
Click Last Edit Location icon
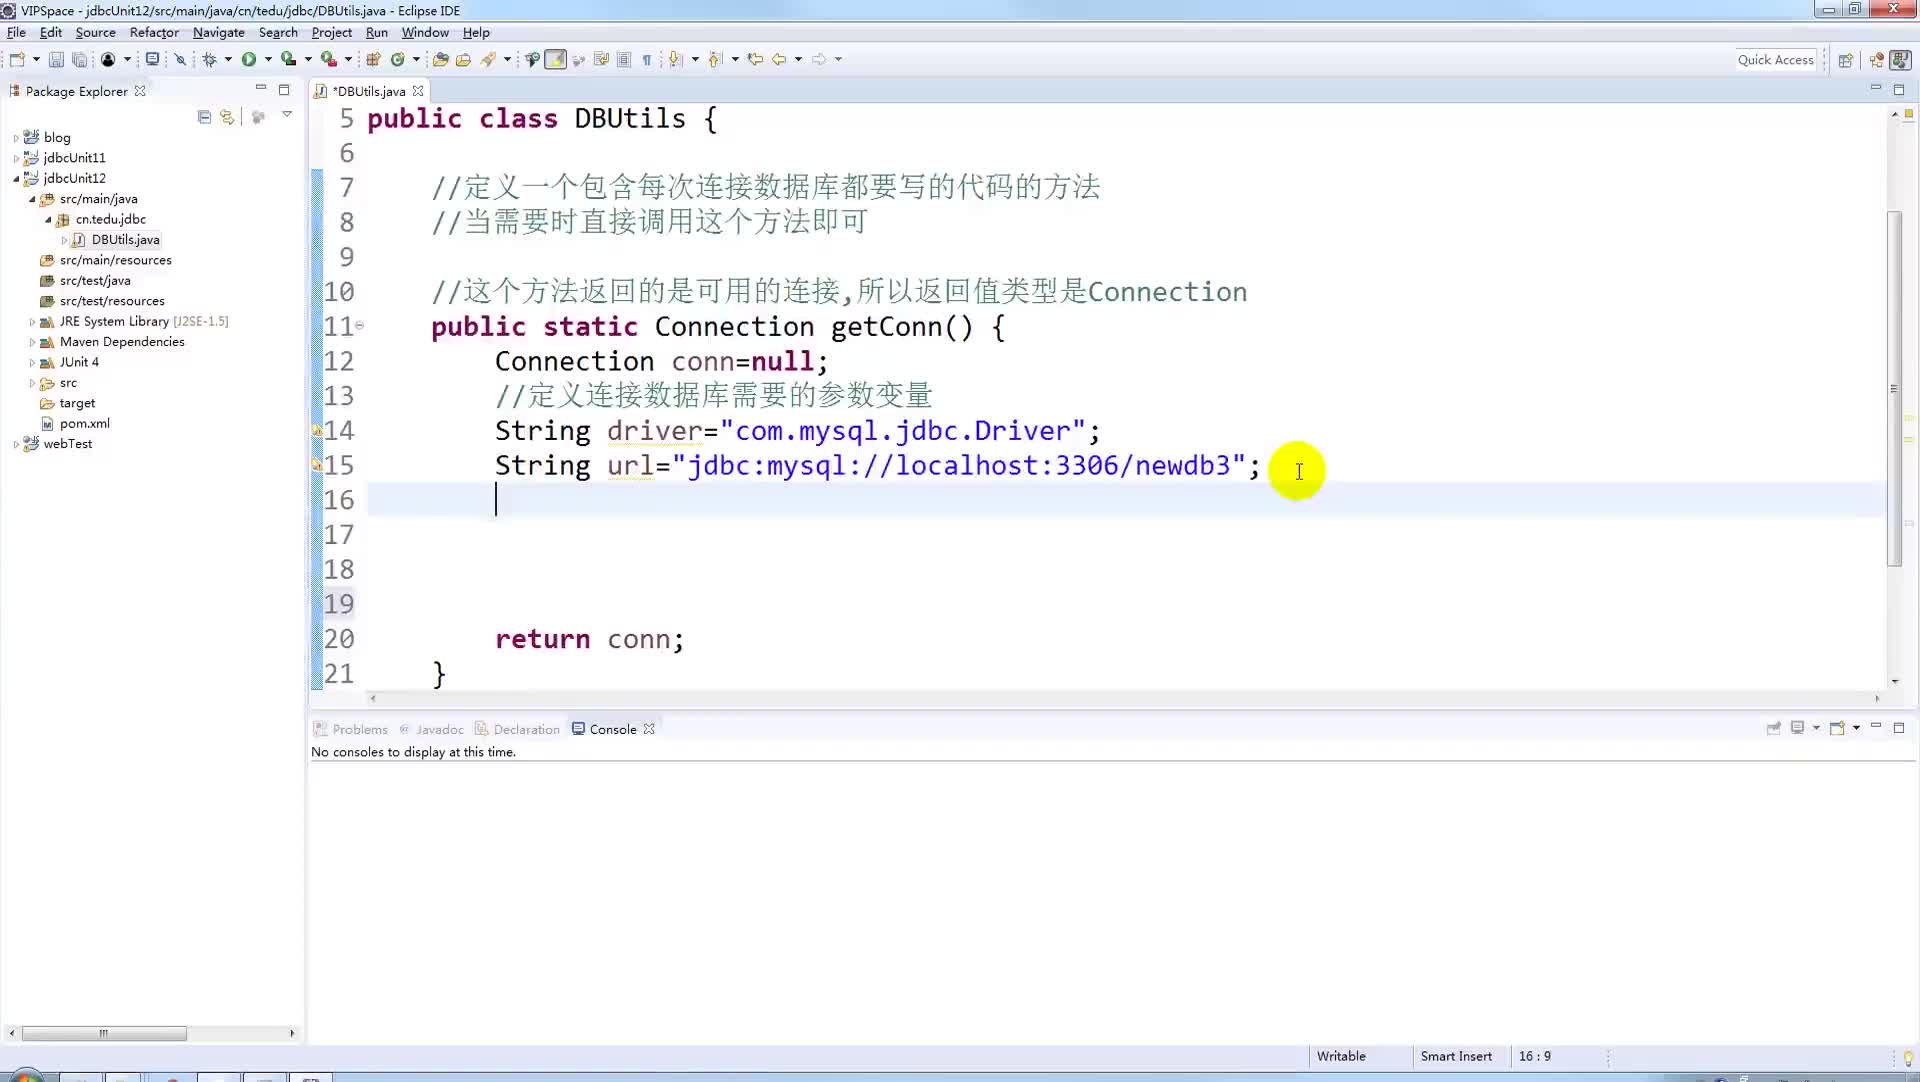click(x=755, y=59)
